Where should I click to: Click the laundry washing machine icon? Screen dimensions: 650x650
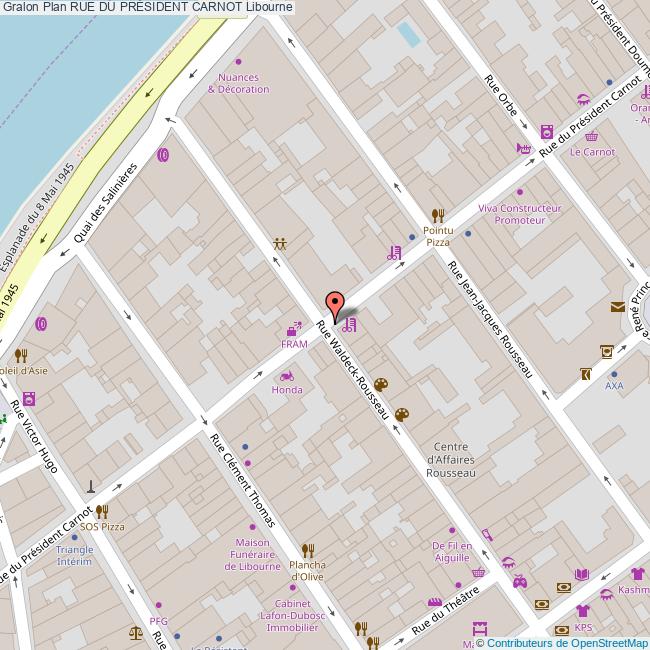[547, 131]
